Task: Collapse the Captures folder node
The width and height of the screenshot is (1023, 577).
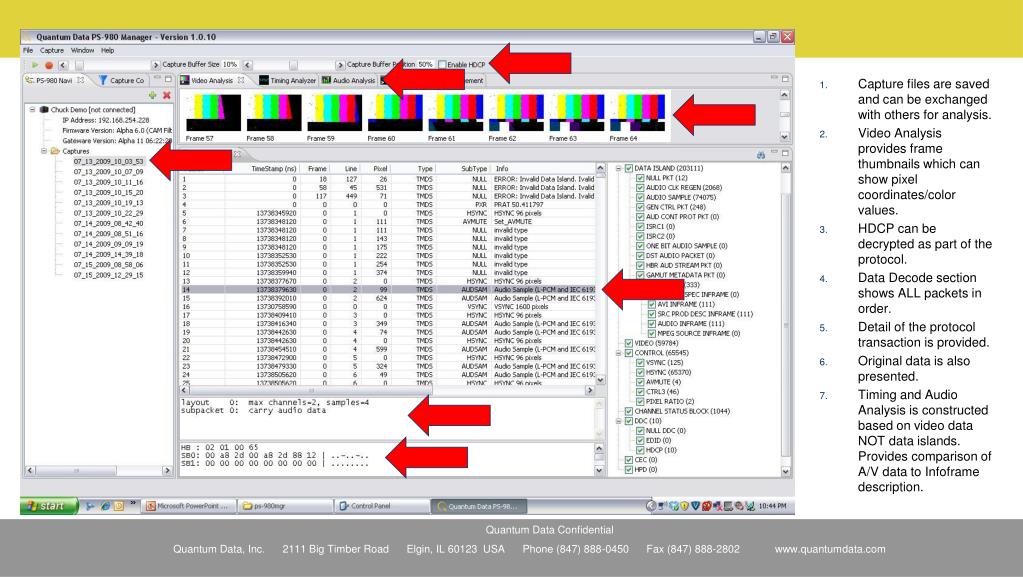Action: click(x=44, y=151)
